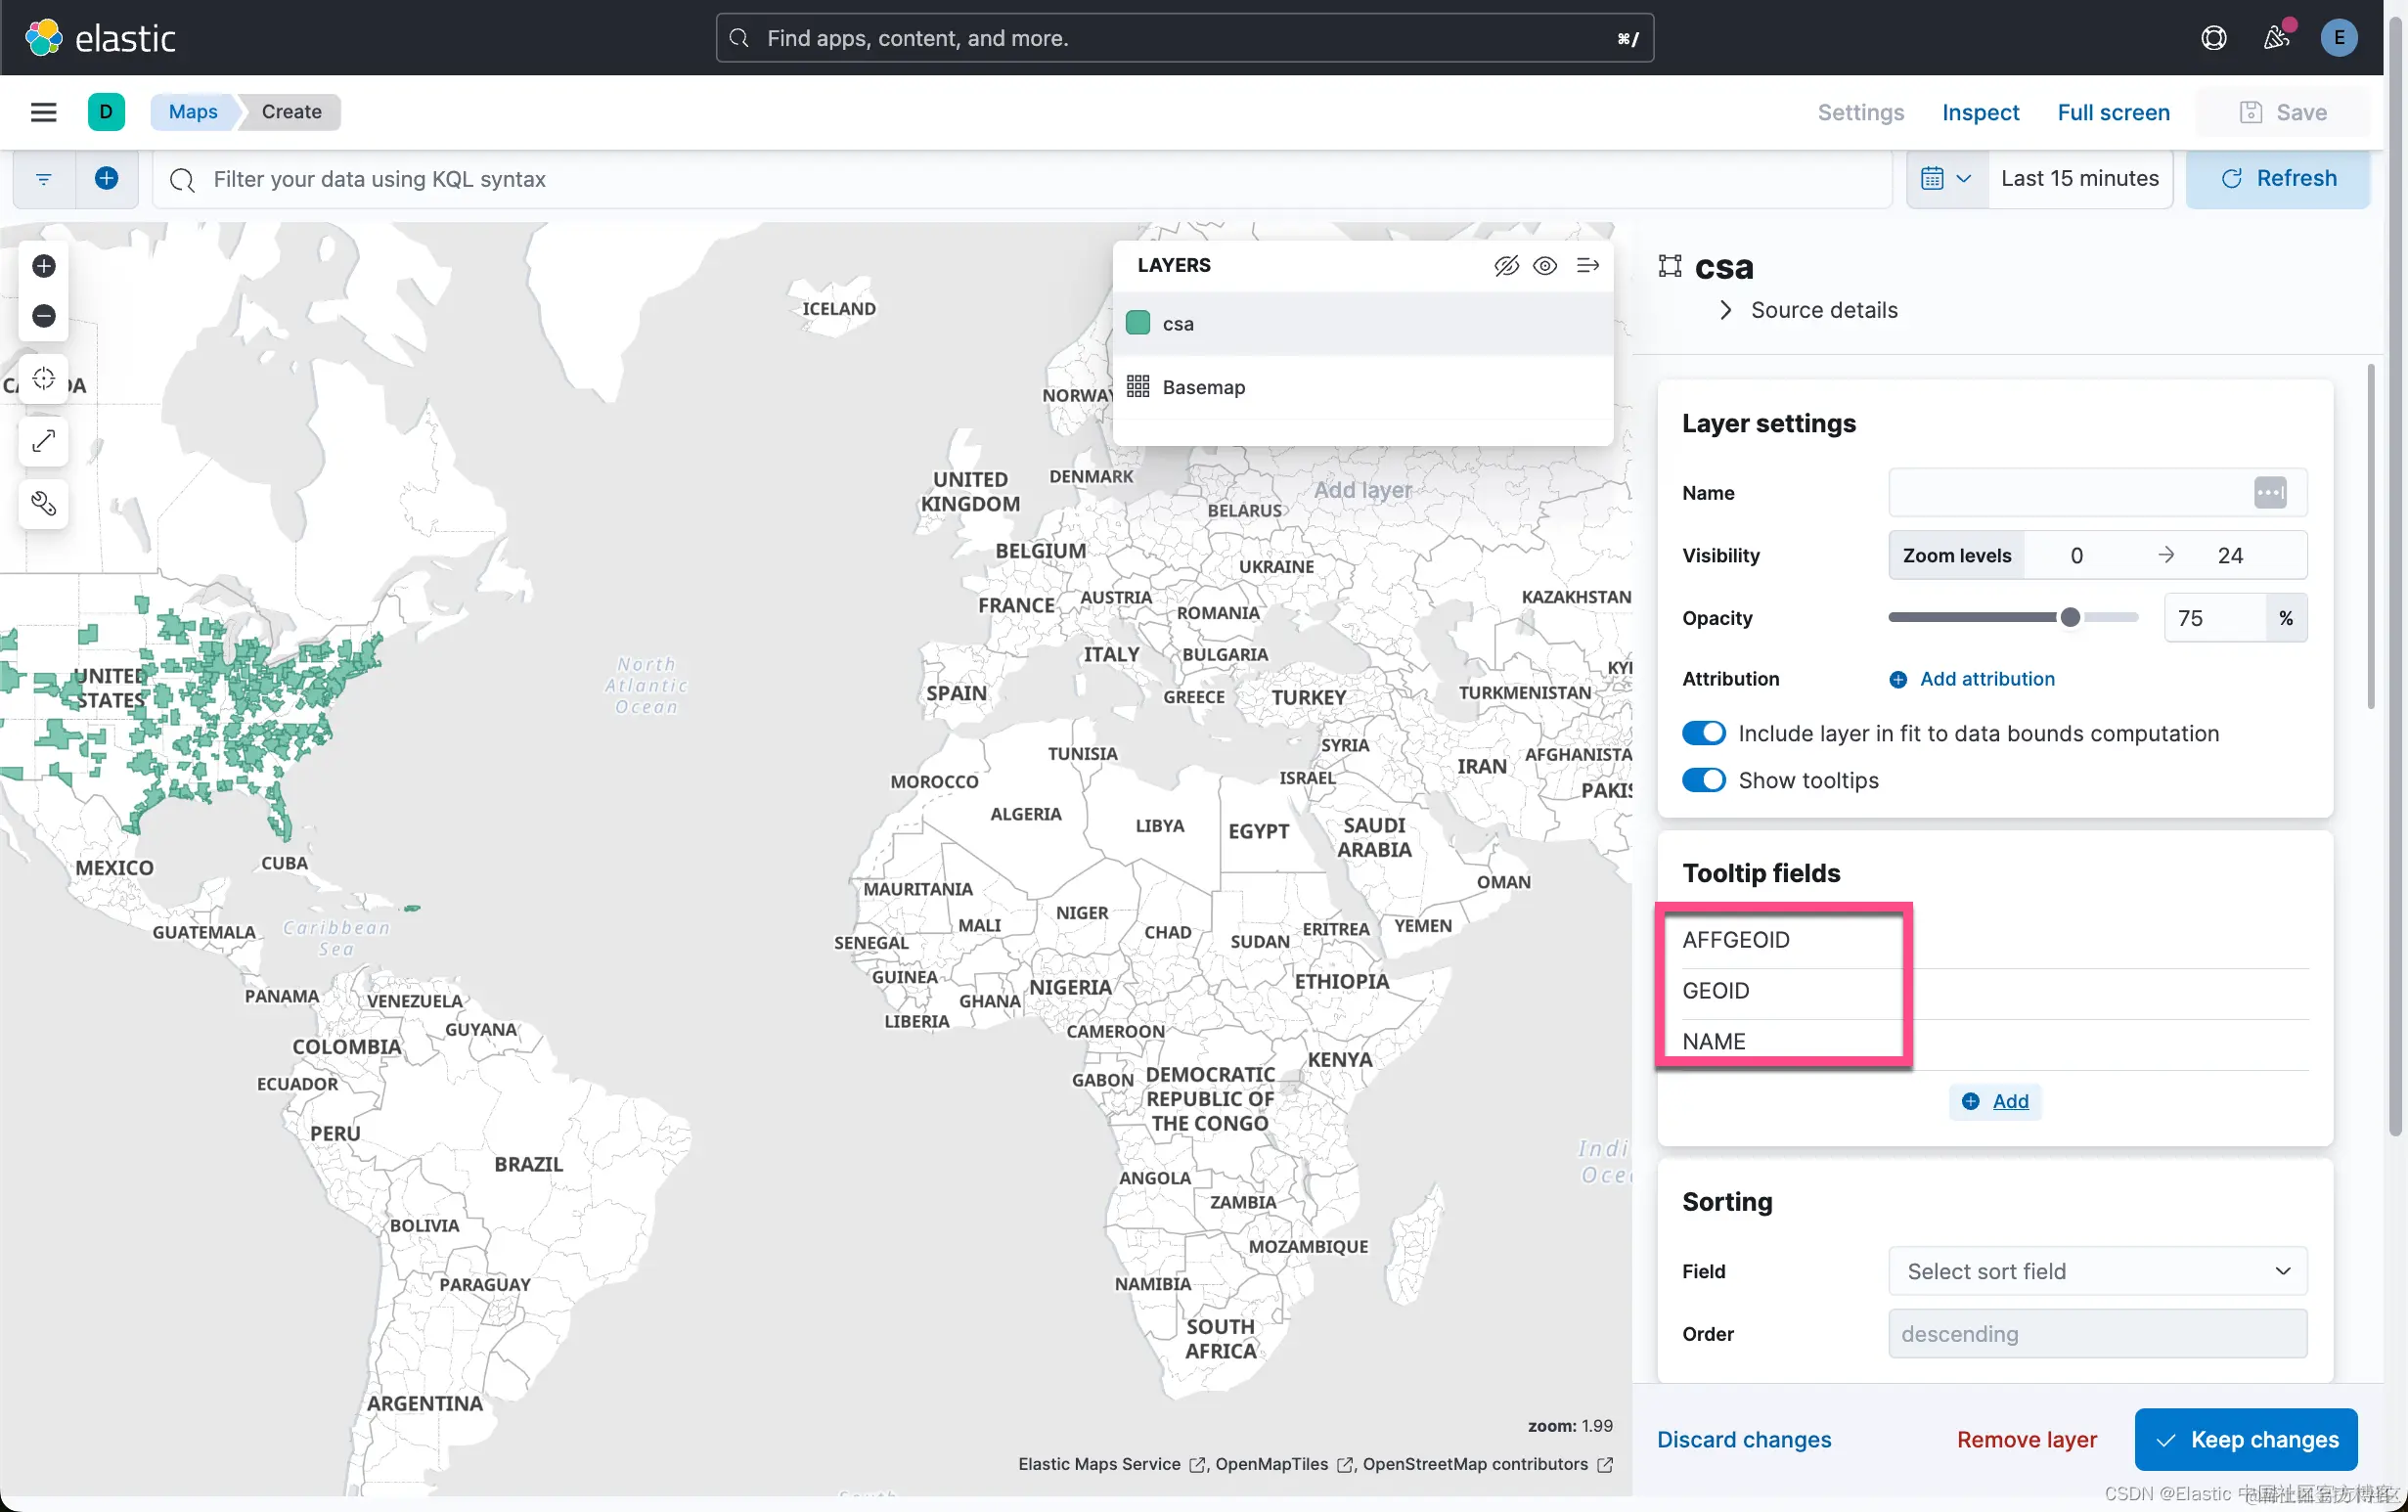Image resolution: width=2408 pixels, height=1512 pixels.
Task: Click the map zoom out button
Action: click(x=43, y=316)
